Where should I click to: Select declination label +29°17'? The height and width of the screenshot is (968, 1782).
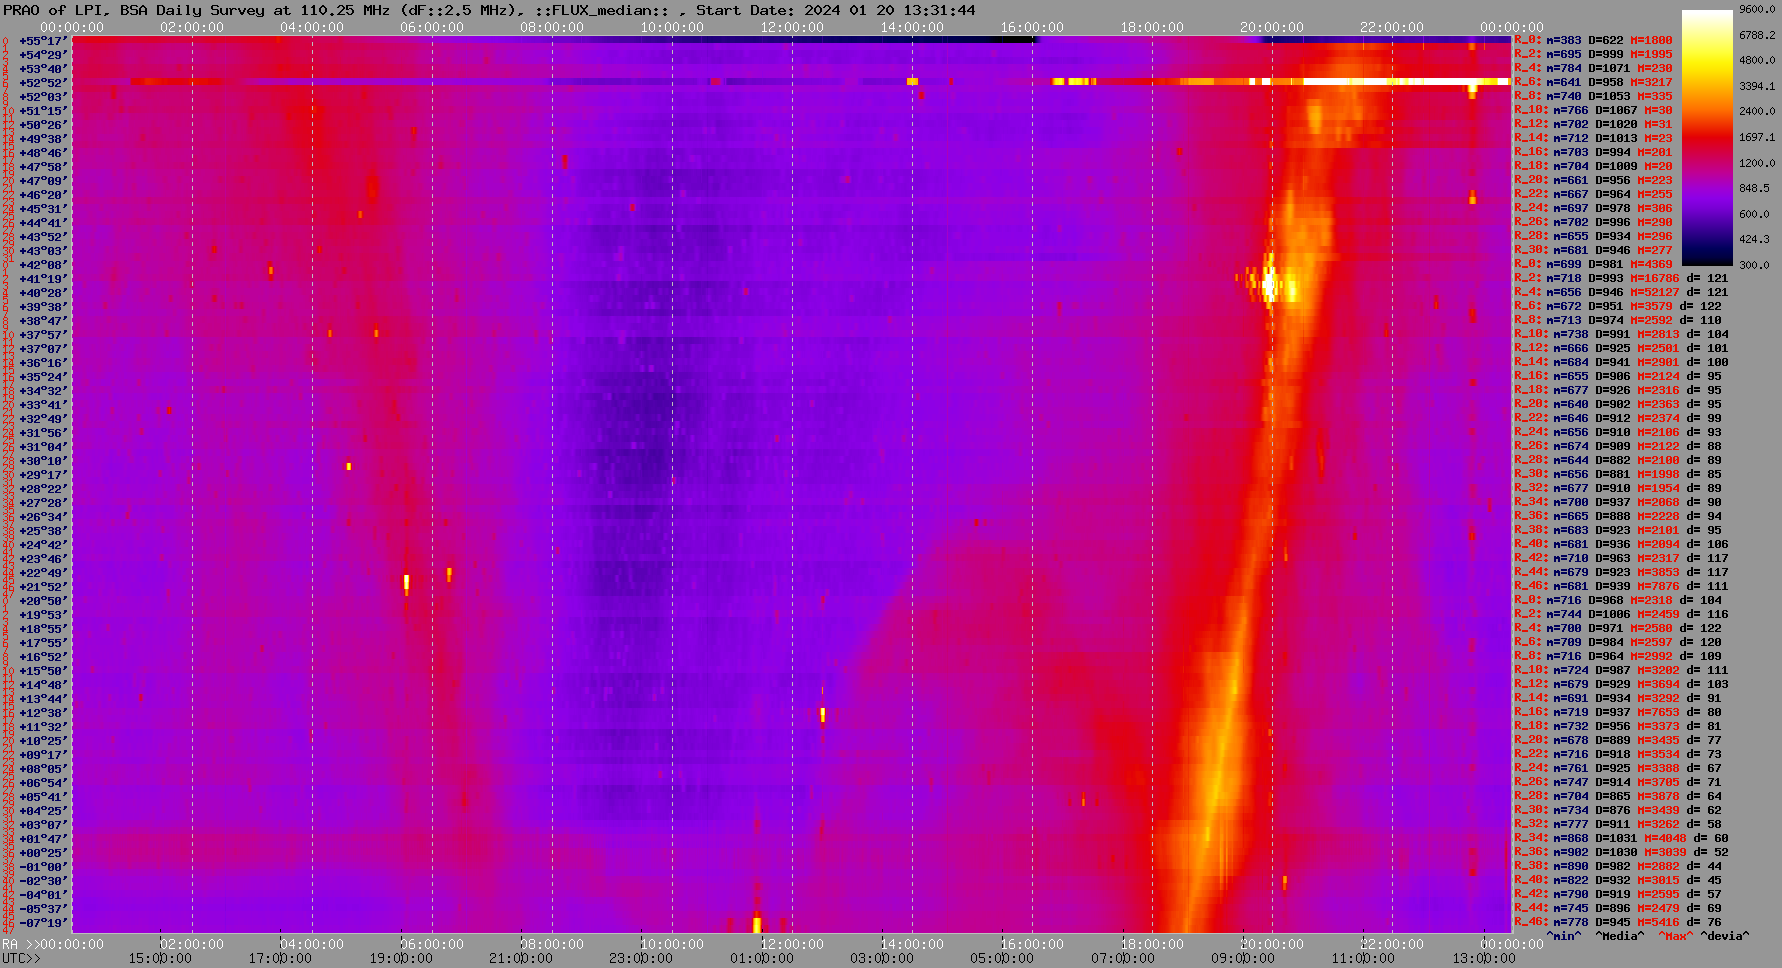pos(43,474)
